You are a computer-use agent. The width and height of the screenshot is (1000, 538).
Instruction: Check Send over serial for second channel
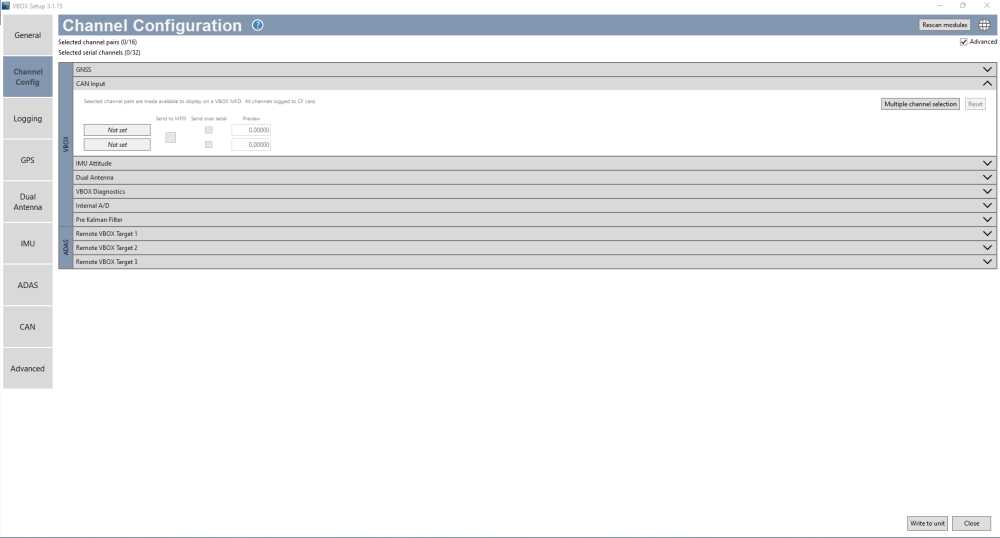(x=209, y=145)
